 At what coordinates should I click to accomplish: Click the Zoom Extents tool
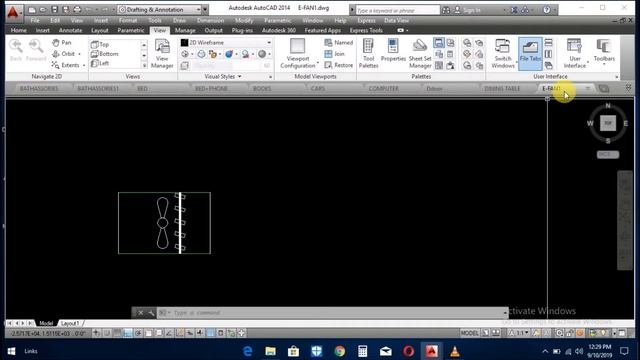[x=65, y=65]
